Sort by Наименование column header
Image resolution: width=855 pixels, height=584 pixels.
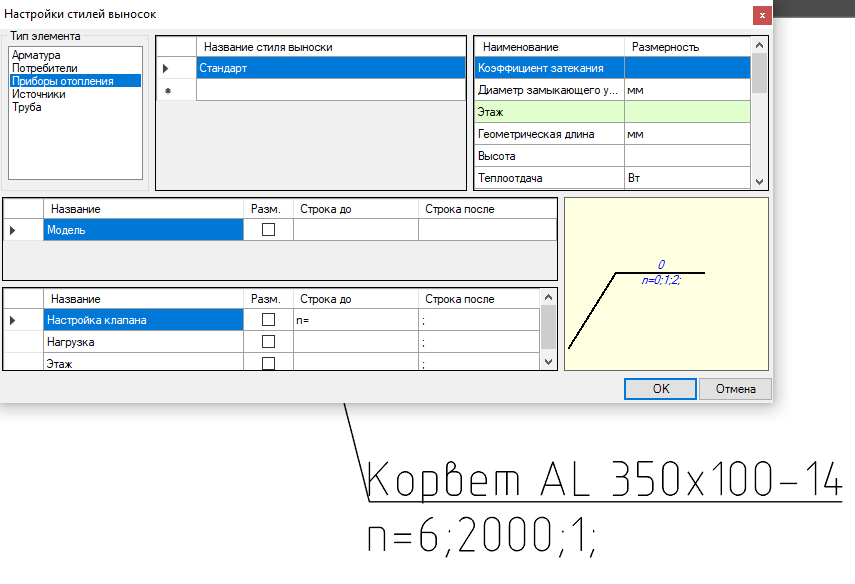tap(549, 47)
